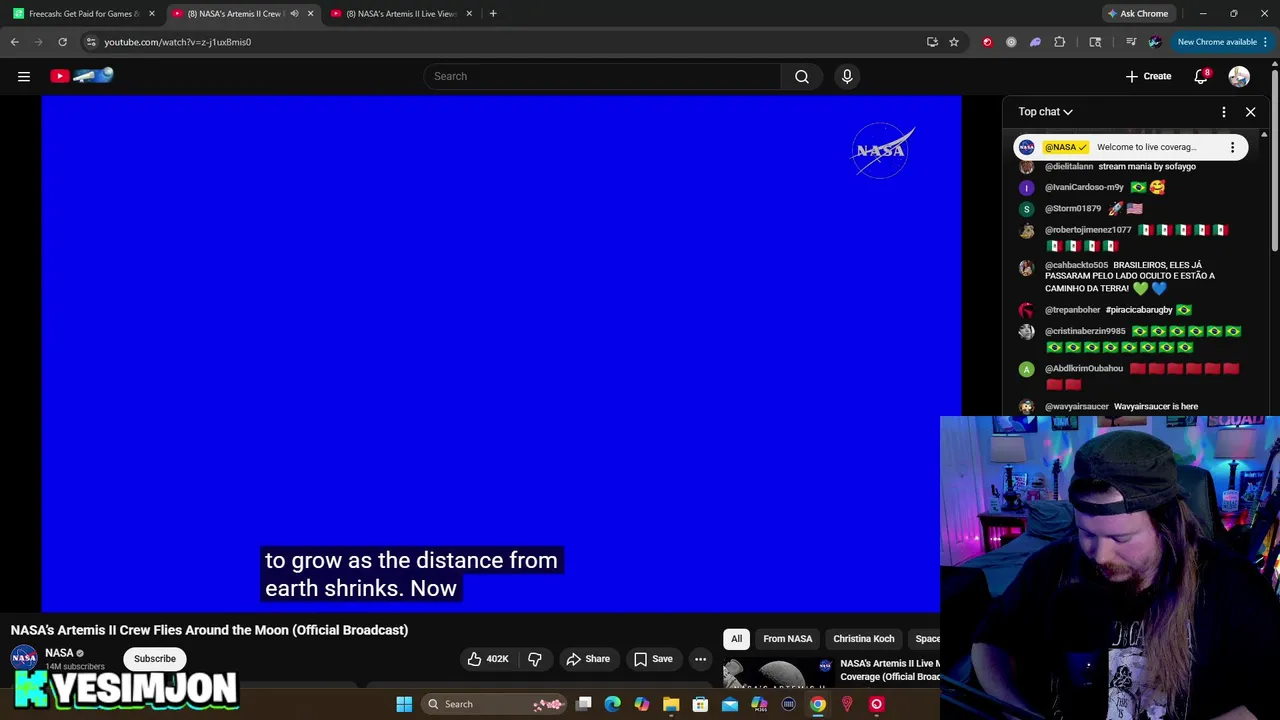Image resolution: width=1280 pixels, height=720 pixels.
Task: Open the tab search and side panel icon
Action: click(1095, 42)
